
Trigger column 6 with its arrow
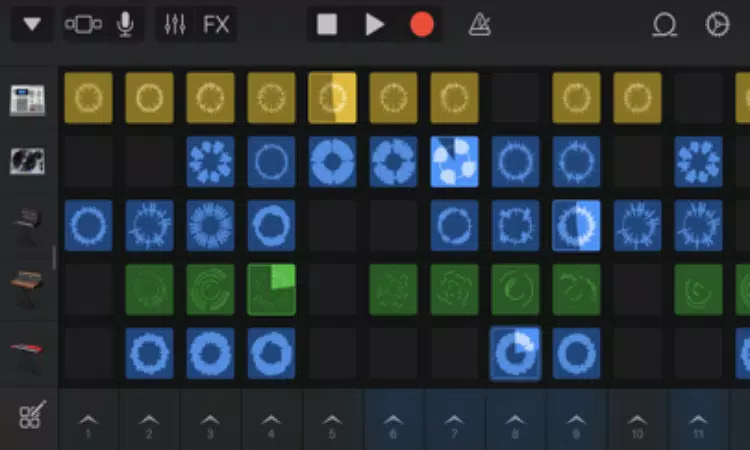(393, 420)
